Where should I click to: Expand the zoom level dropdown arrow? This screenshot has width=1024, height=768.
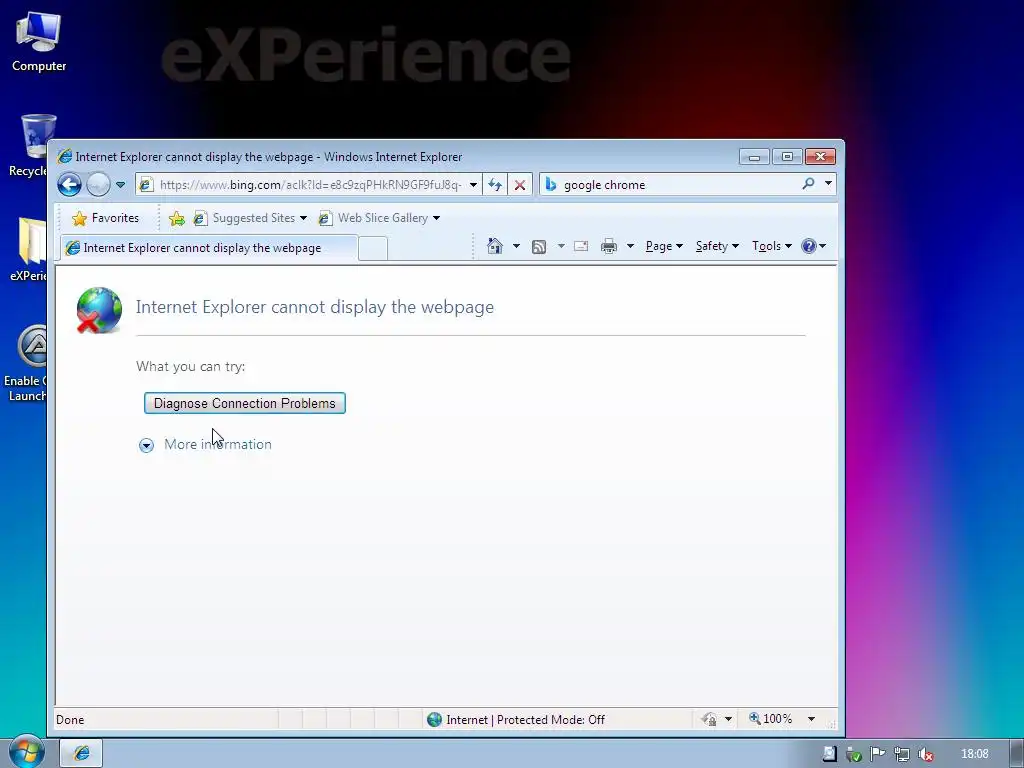pos(811,719)
